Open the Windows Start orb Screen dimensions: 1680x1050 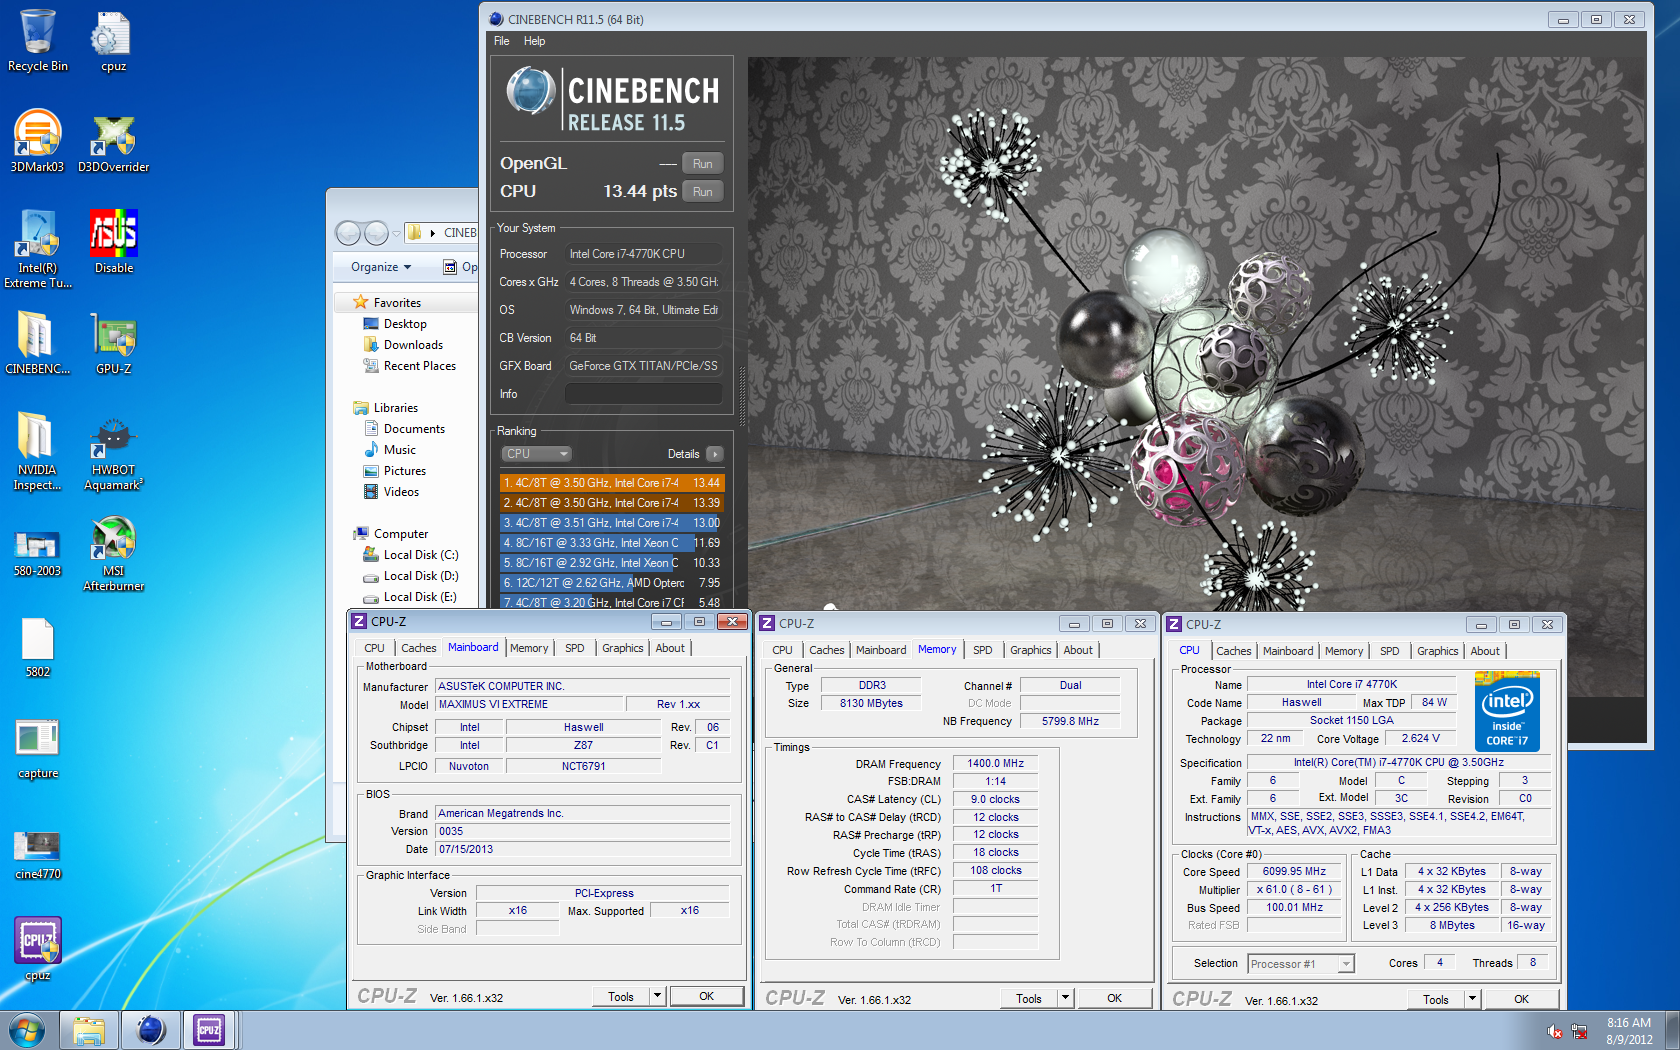(27, 1030)
